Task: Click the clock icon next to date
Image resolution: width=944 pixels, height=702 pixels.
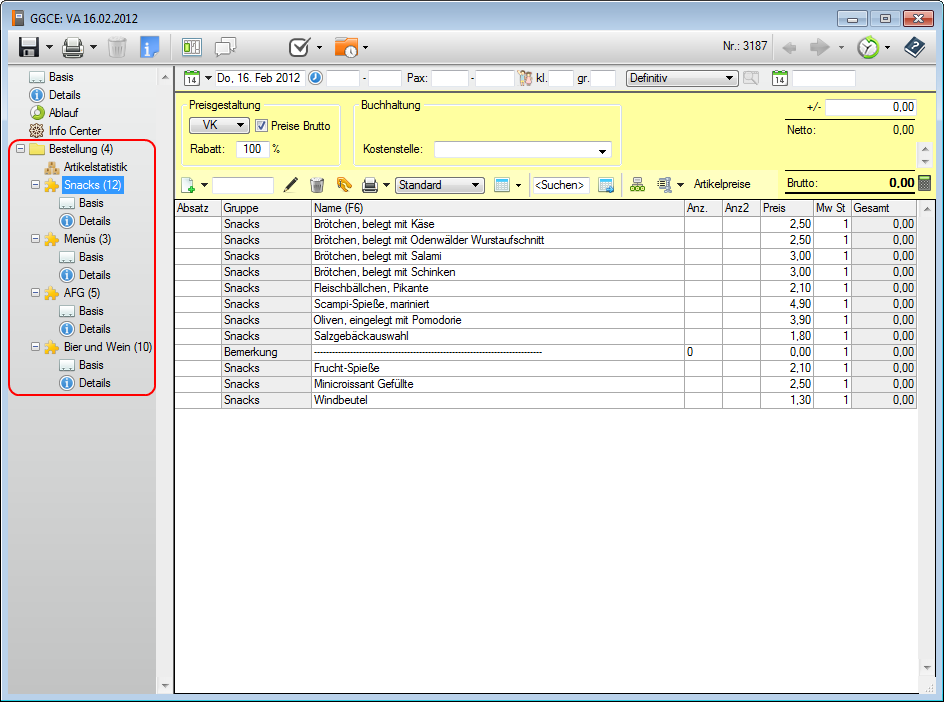Action: coord(315,78)
